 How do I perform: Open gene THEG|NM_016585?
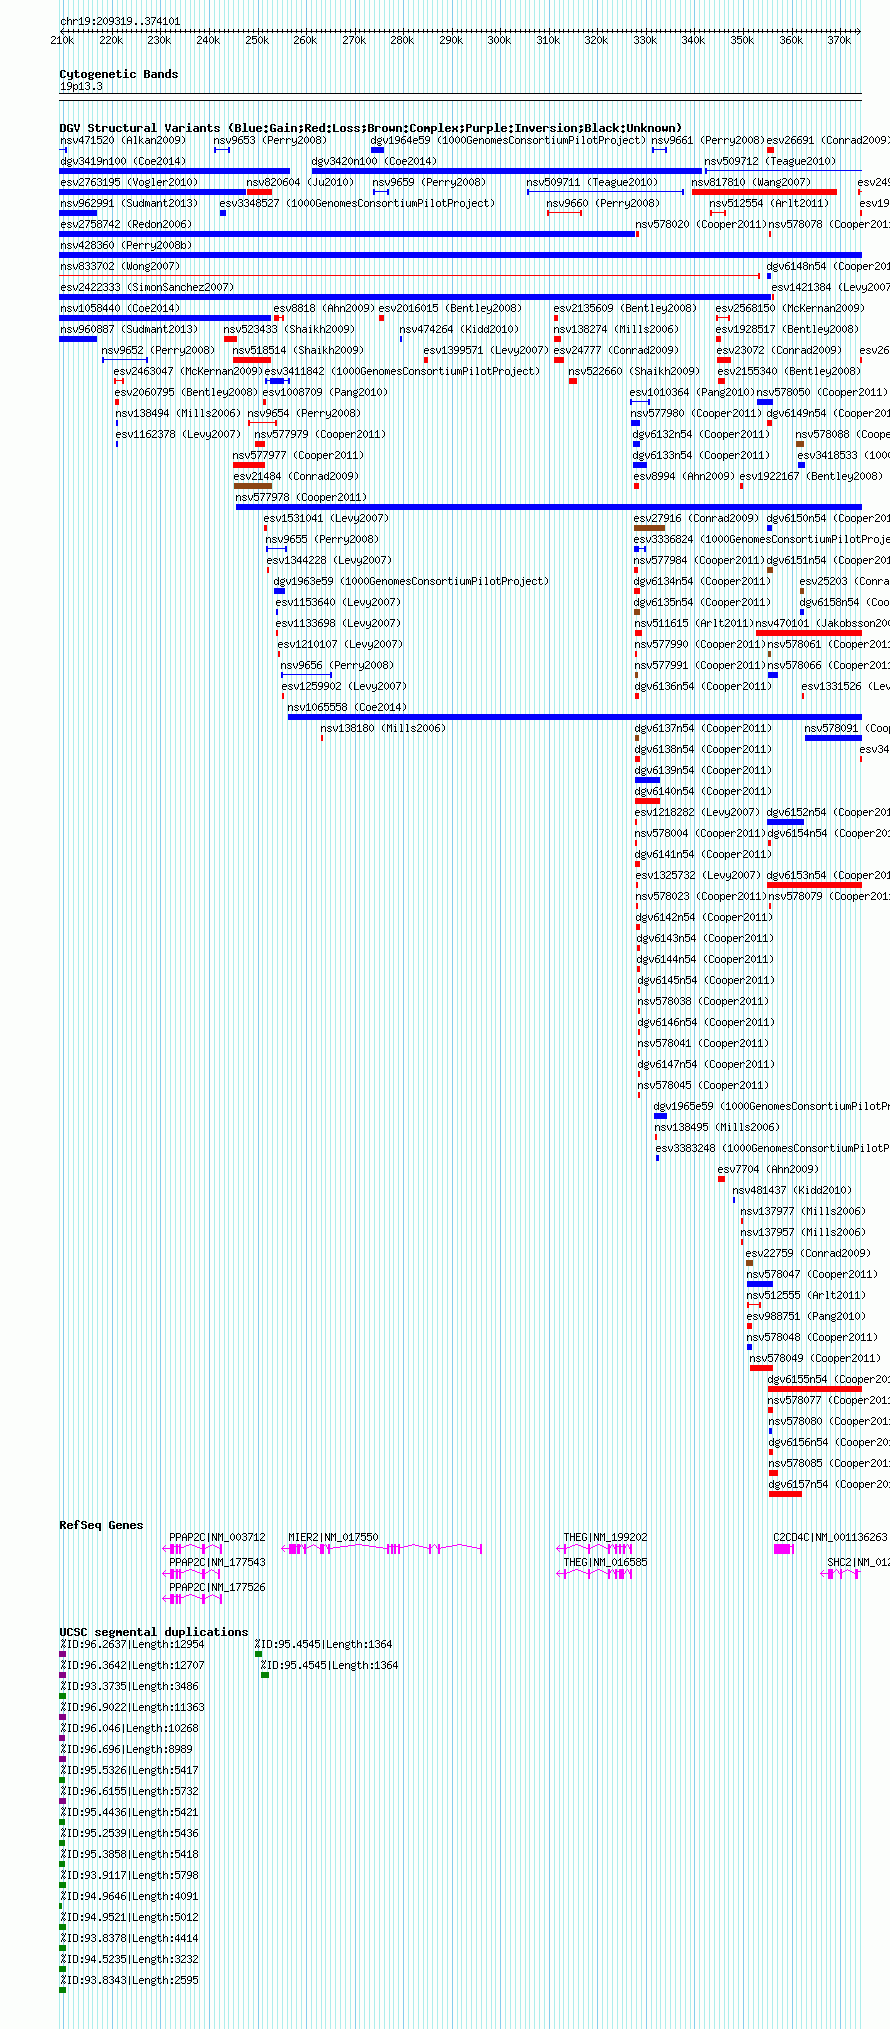pos(605,1562)
